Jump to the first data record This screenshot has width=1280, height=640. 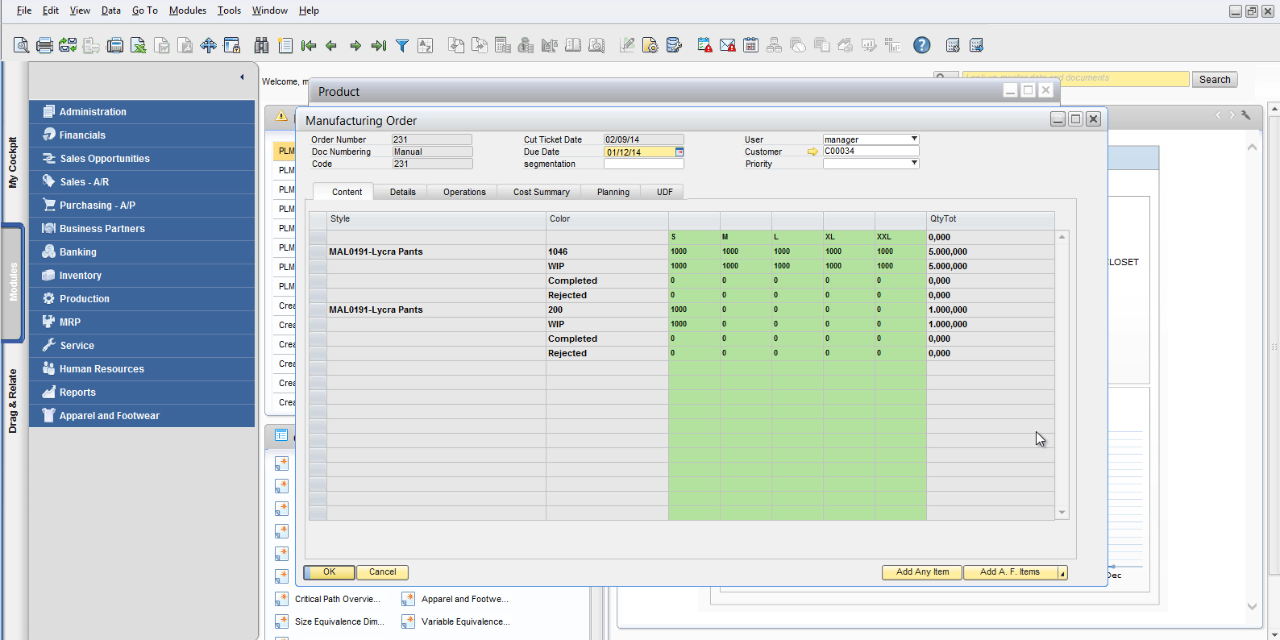(308, 45)
